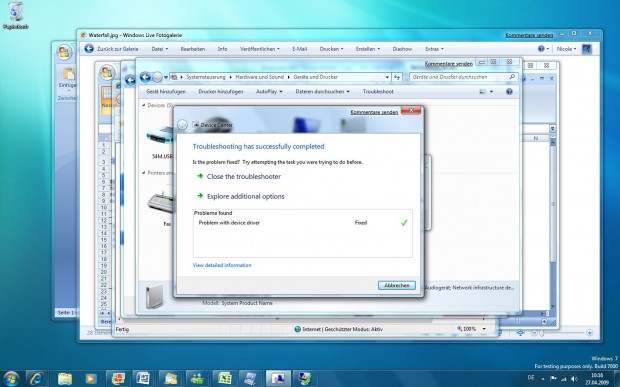Screen dimensions: 620x387
Task: Open the Recycle Bin desktop icon
Action: [15, 15]
